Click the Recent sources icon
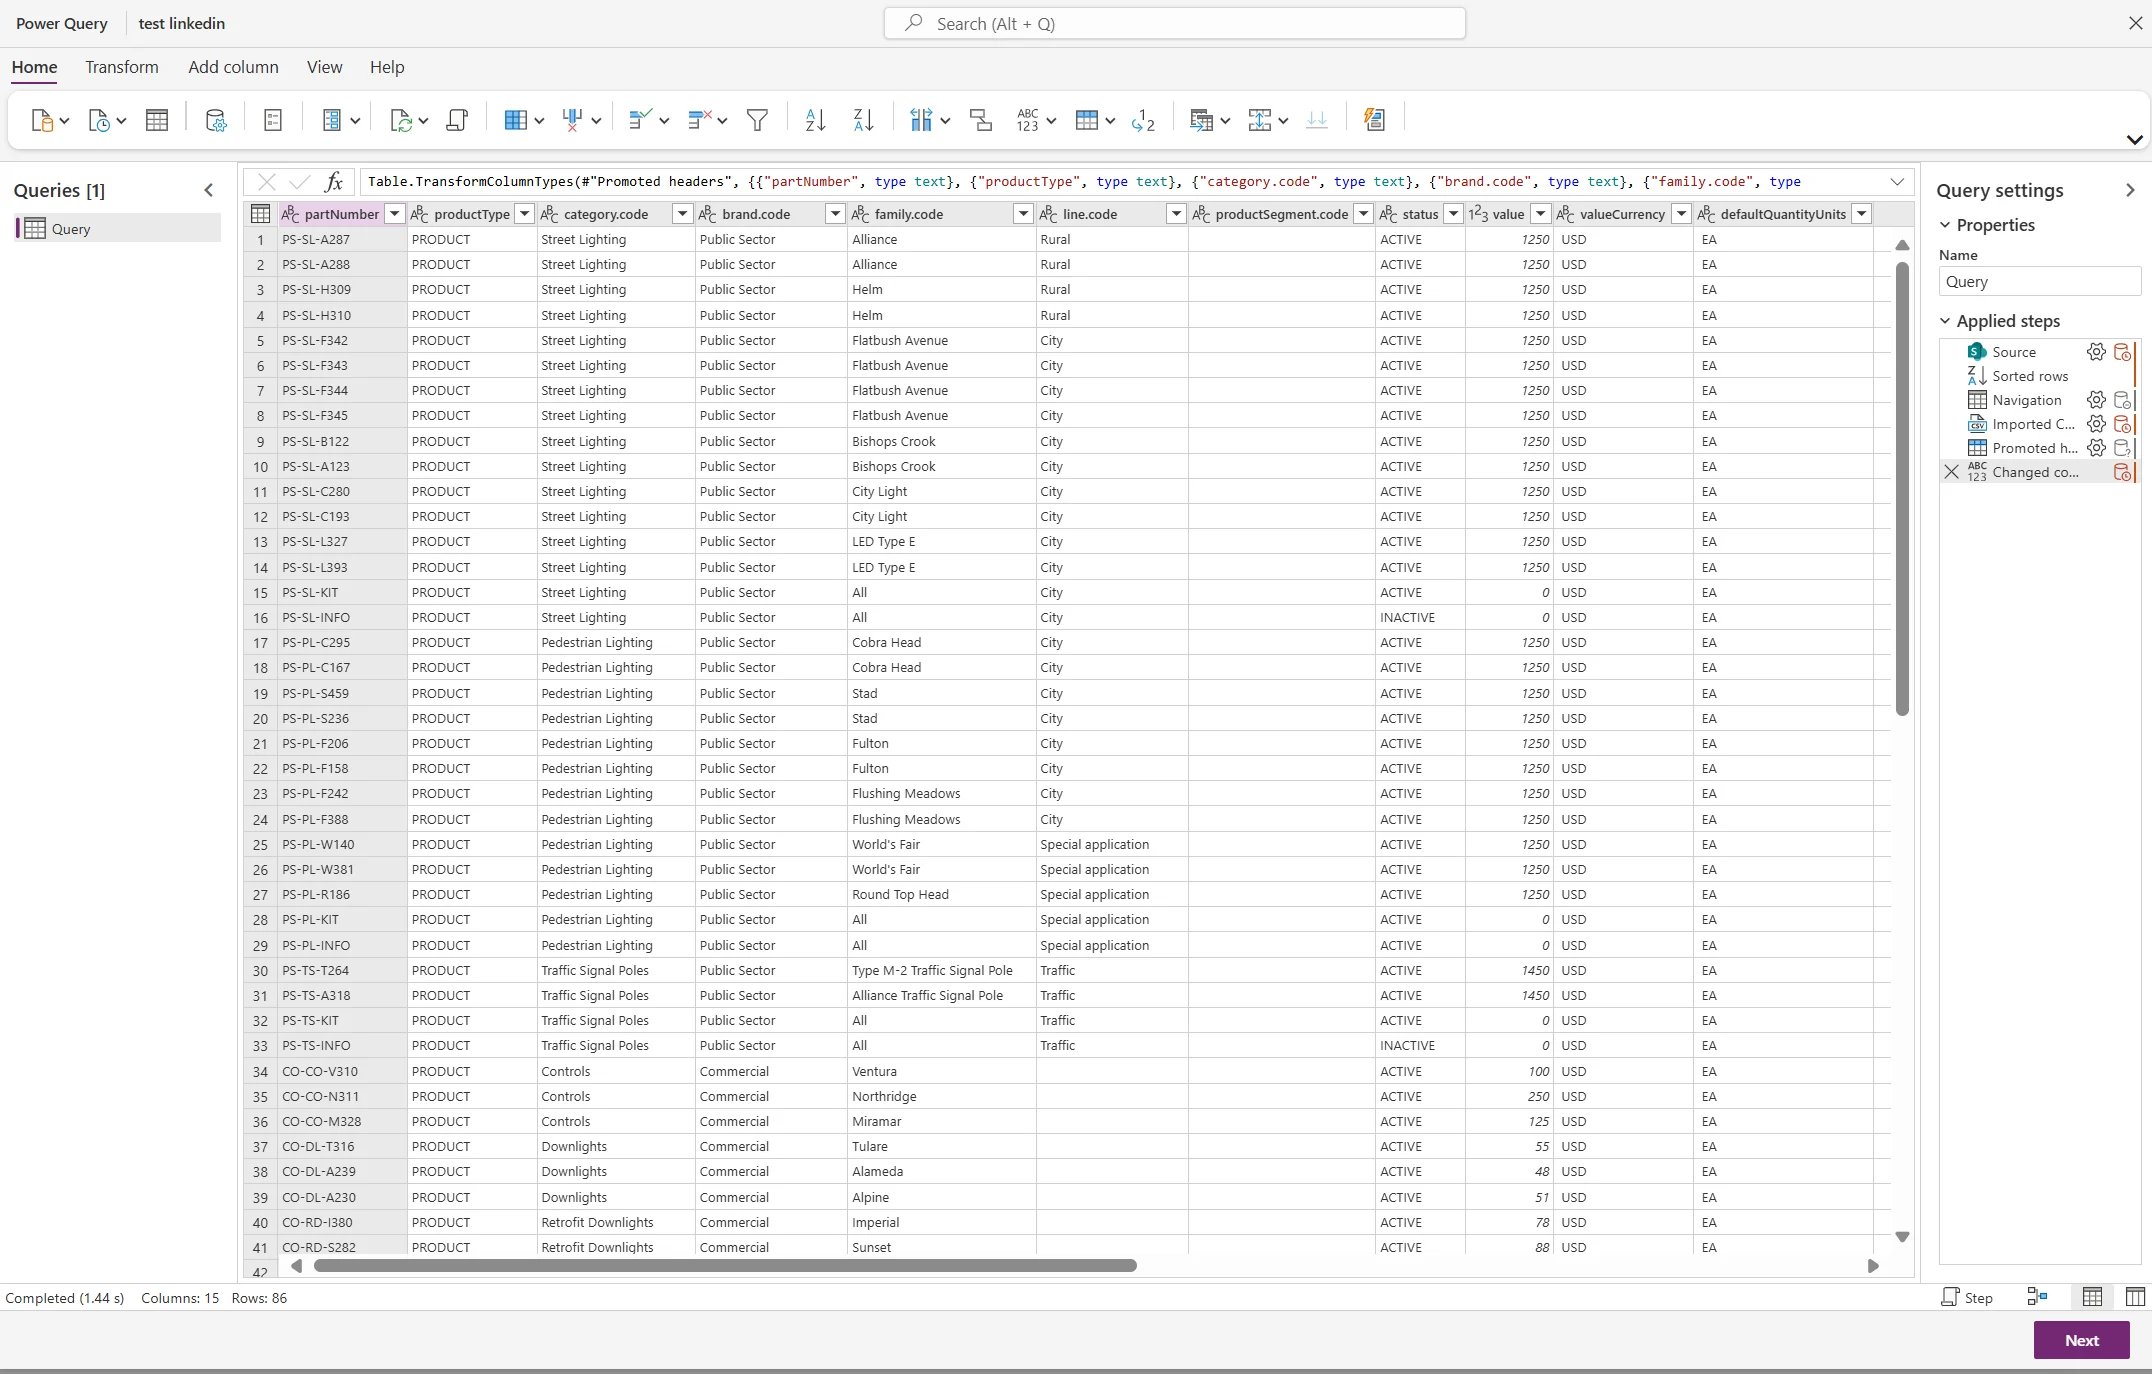This screenshot has height=1374, width=2152. [x=99, y=120]
